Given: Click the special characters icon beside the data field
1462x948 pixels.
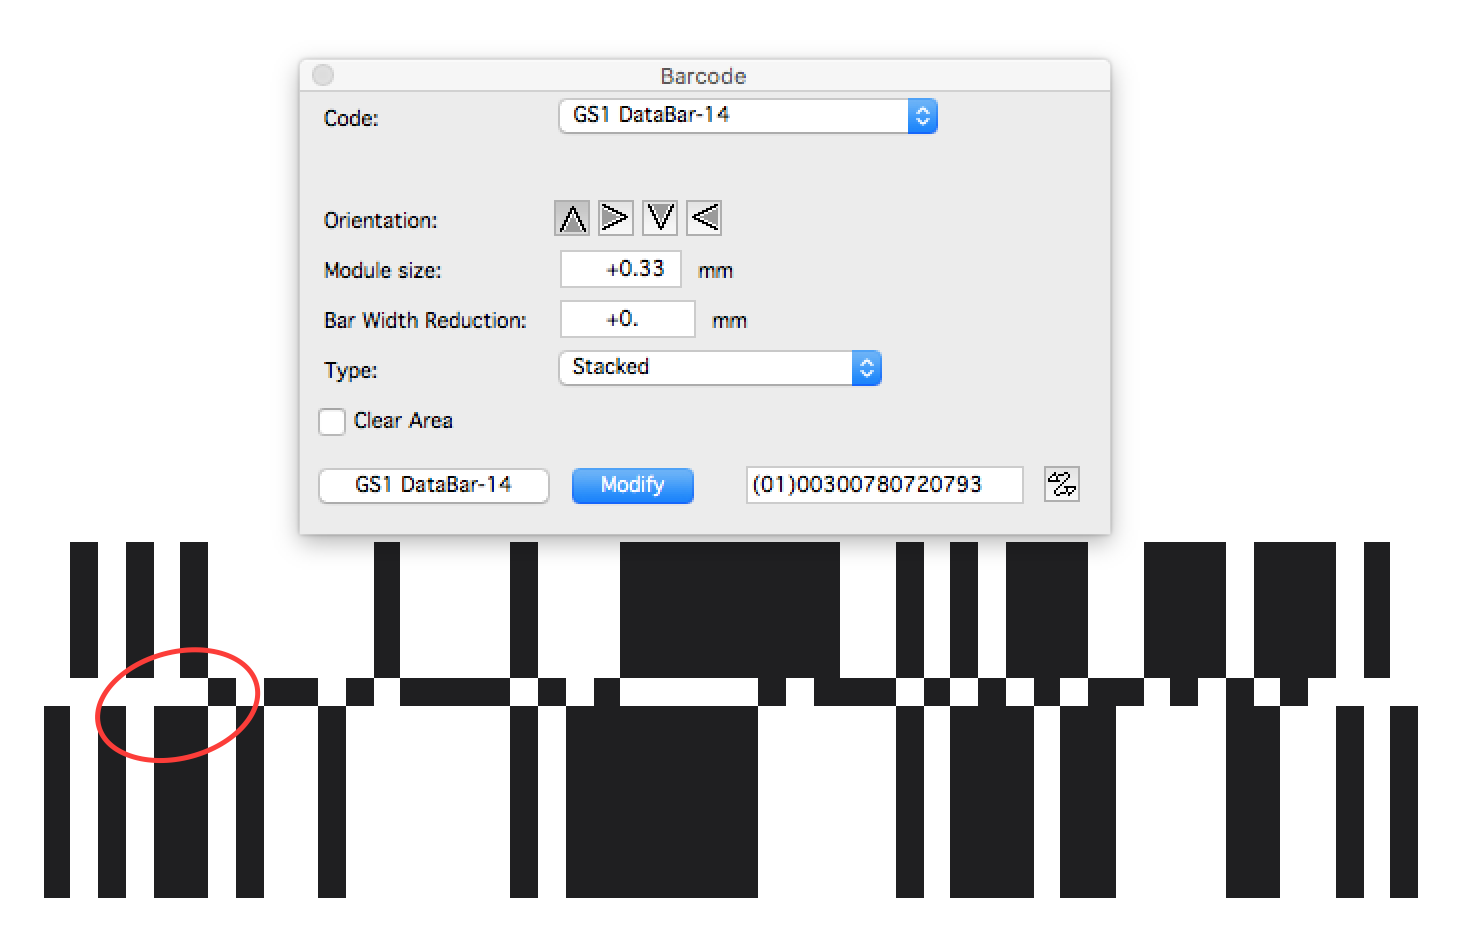Looking at the screenshot, I should (x=1061, y=484).
